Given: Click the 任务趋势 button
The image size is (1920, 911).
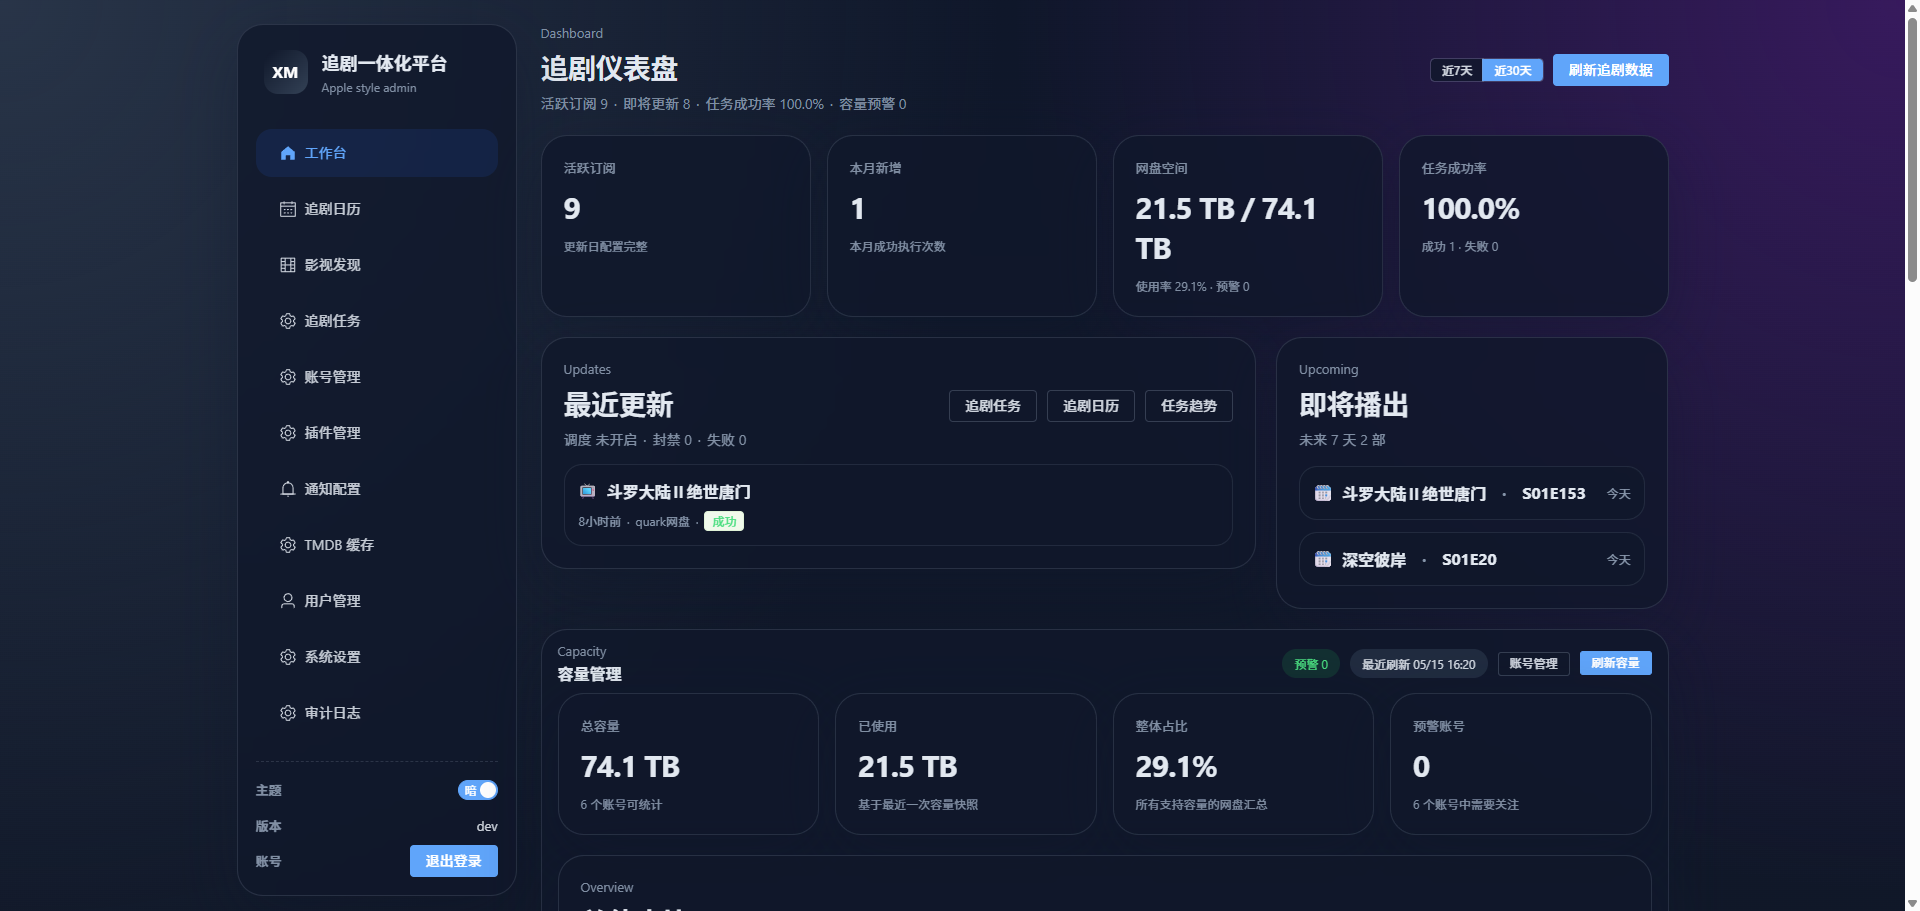Looking at the screenshot, I should (1189, 406).
